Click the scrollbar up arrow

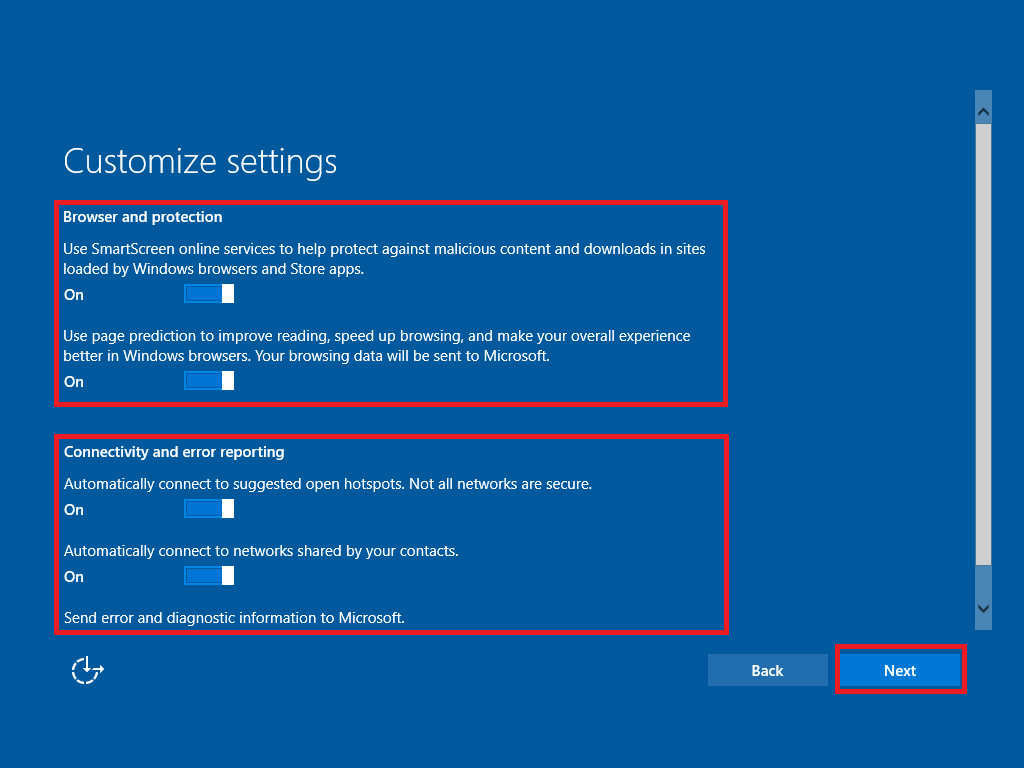pyautogui.click(x=983, y=108)
